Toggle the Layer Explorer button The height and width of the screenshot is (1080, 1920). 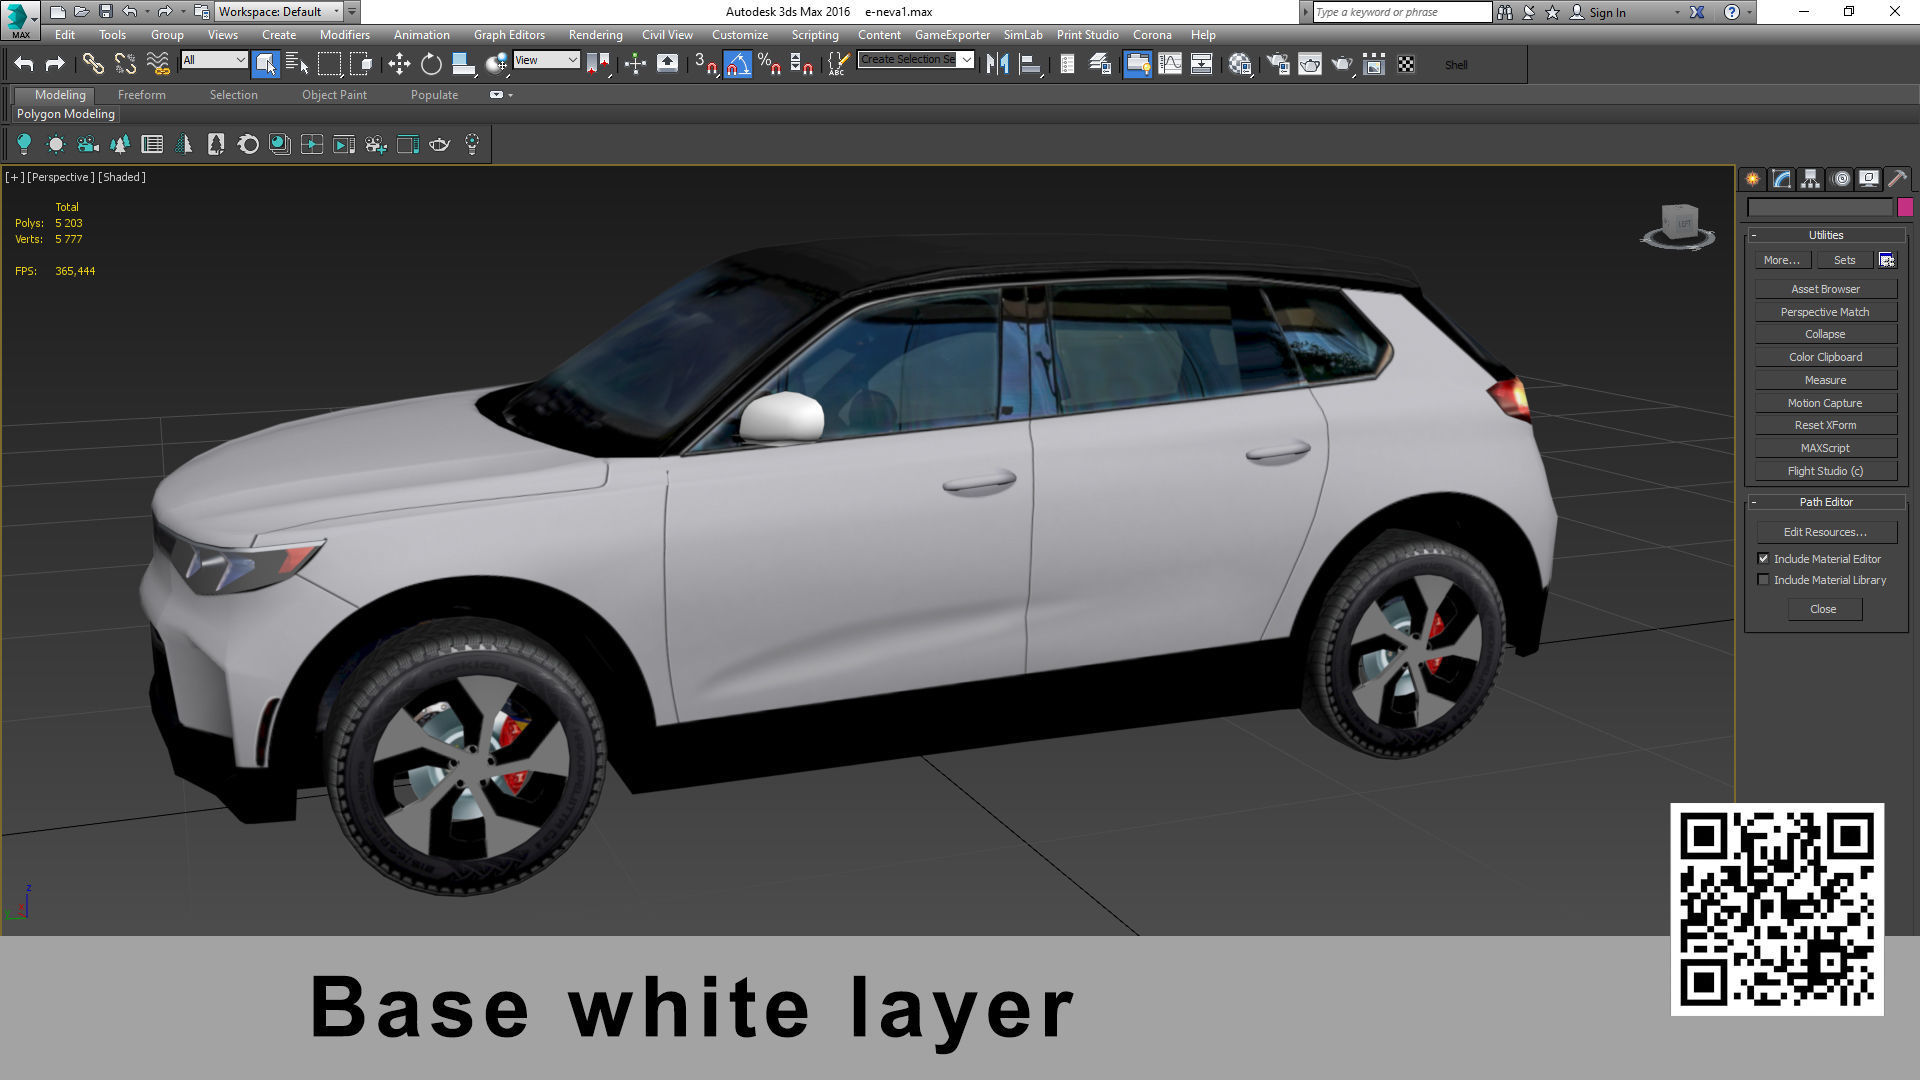pos(1100,65)
